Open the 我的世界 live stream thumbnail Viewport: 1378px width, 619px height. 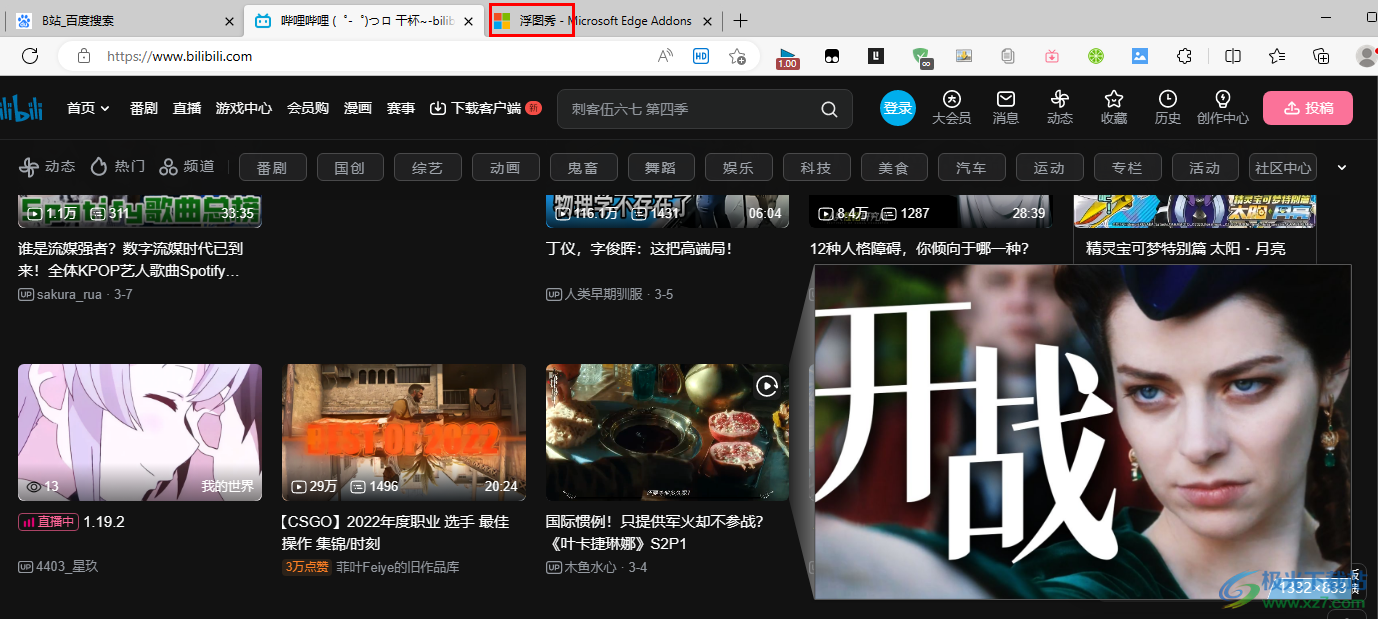(x=140, y=432)
